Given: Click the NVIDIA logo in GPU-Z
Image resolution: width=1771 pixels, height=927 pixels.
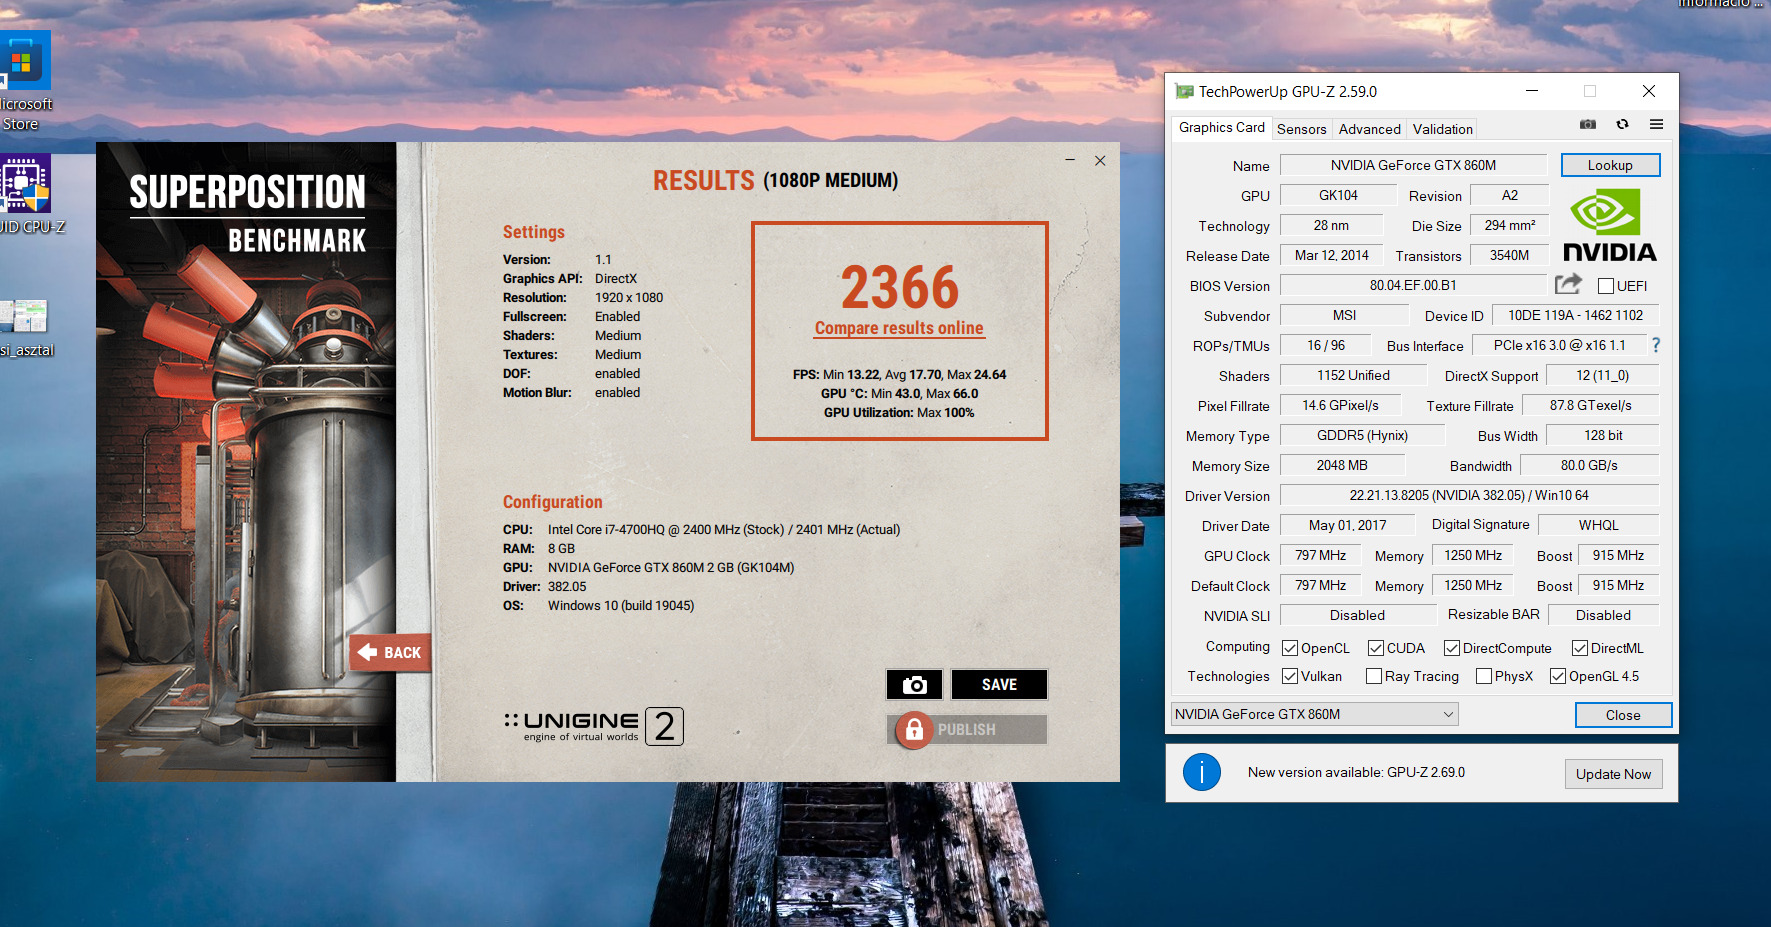Looking at the screenshot, I should coord(1610,225).
